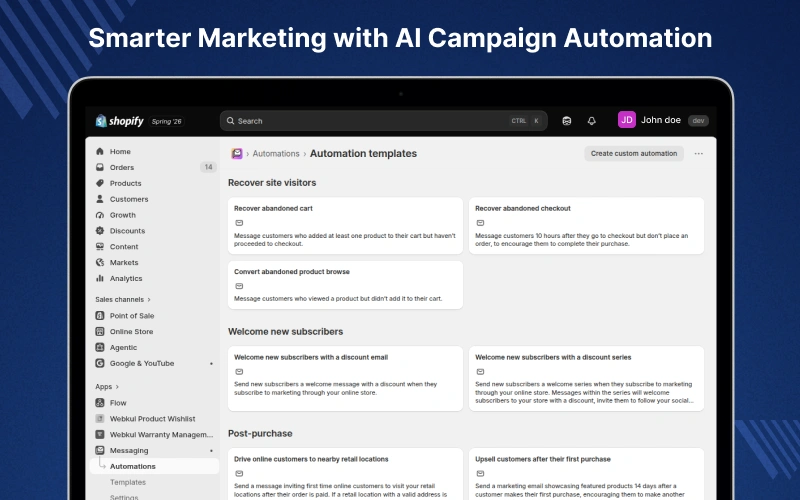Click the JD profile avatar
The width and height of the screenshot is (800, 500).
click(627, 120)
